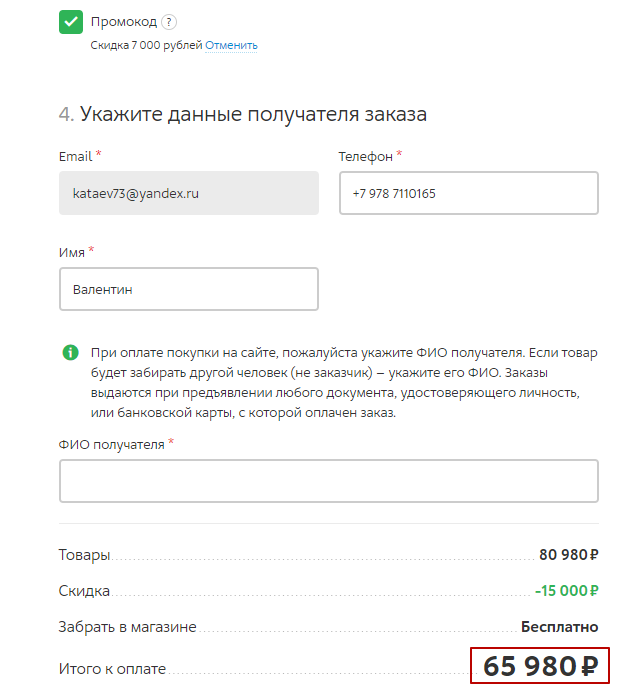641x693 pixels.
Task: Click the notice paragraph about ФИО получателя
Action: tap(344, 383)
